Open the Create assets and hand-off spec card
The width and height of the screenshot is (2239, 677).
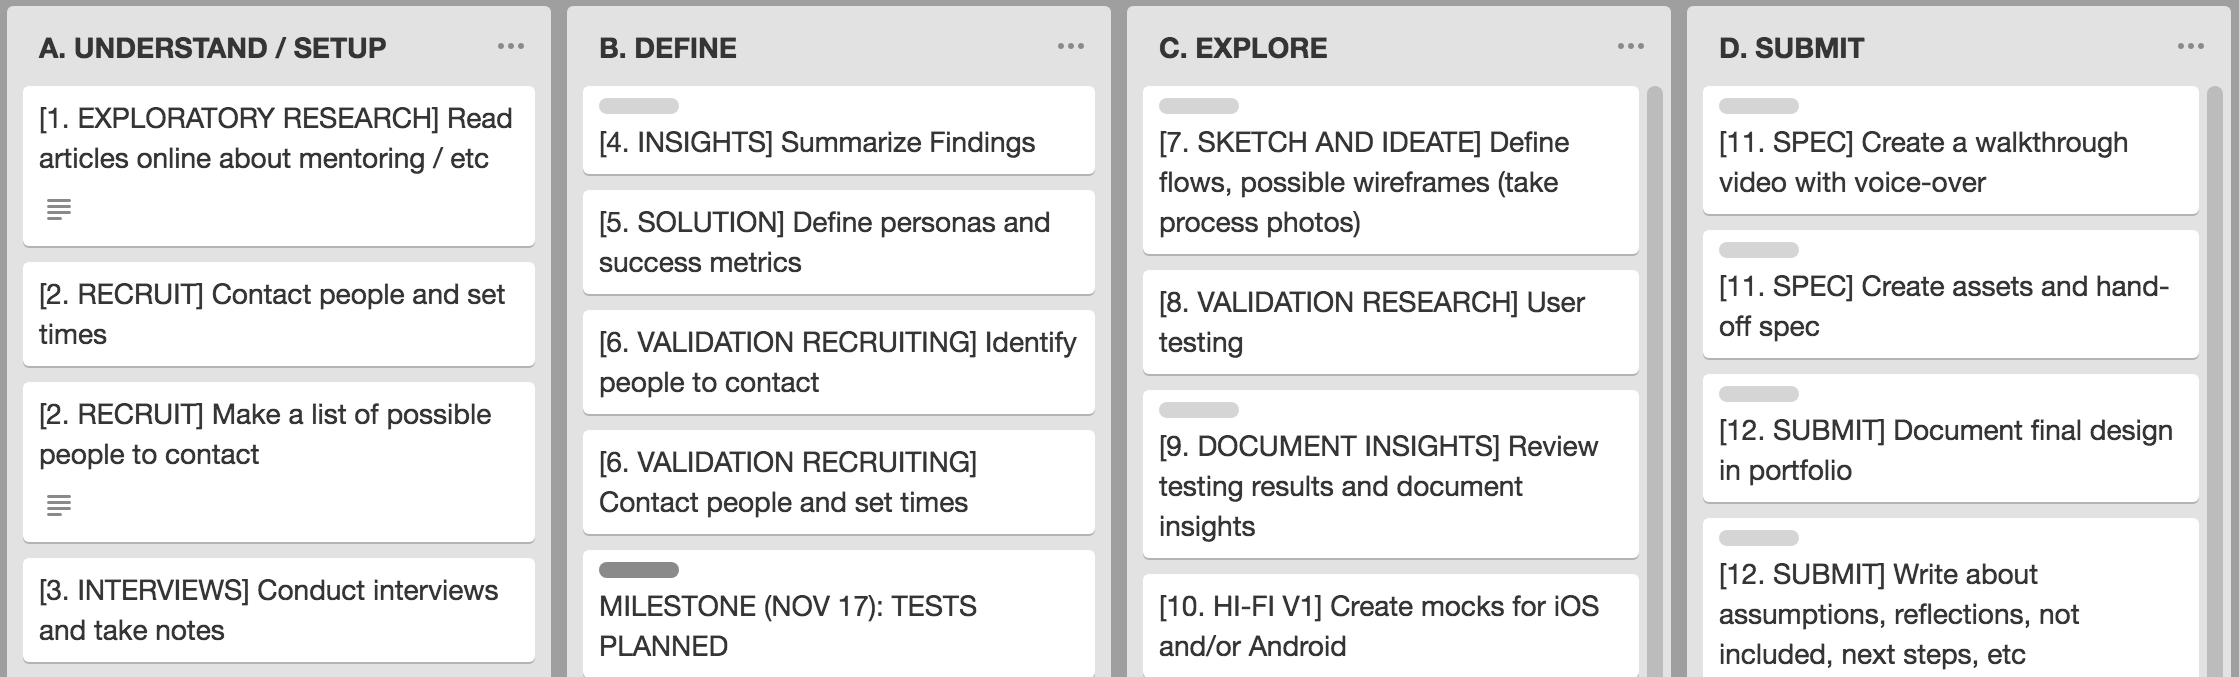click(x=1951, y=294)
